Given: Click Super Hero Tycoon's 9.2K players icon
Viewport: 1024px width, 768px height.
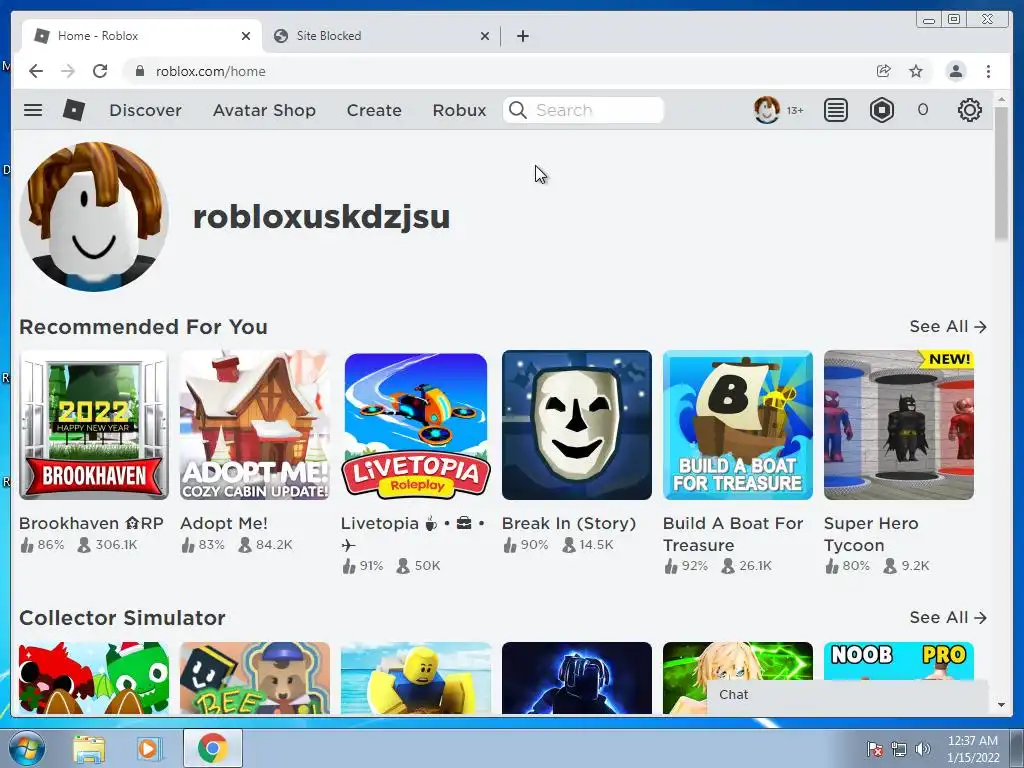Looking at the screenshot, I should [889, 566].
